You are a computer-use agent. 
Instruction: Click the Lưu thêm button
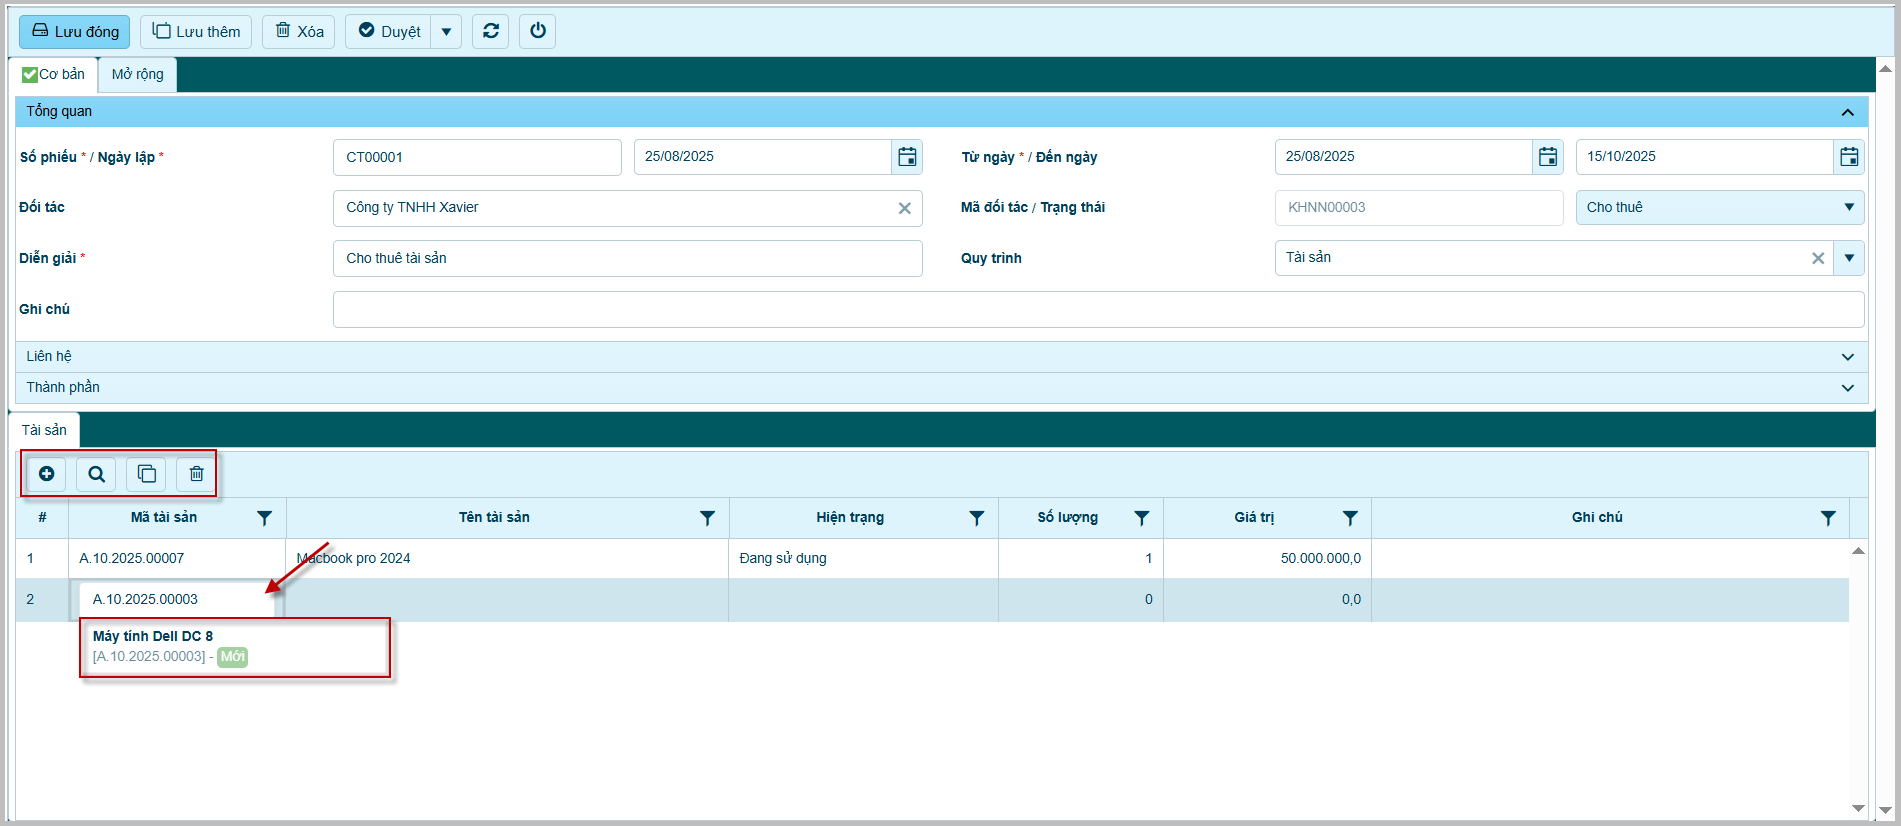coord(196,32)
